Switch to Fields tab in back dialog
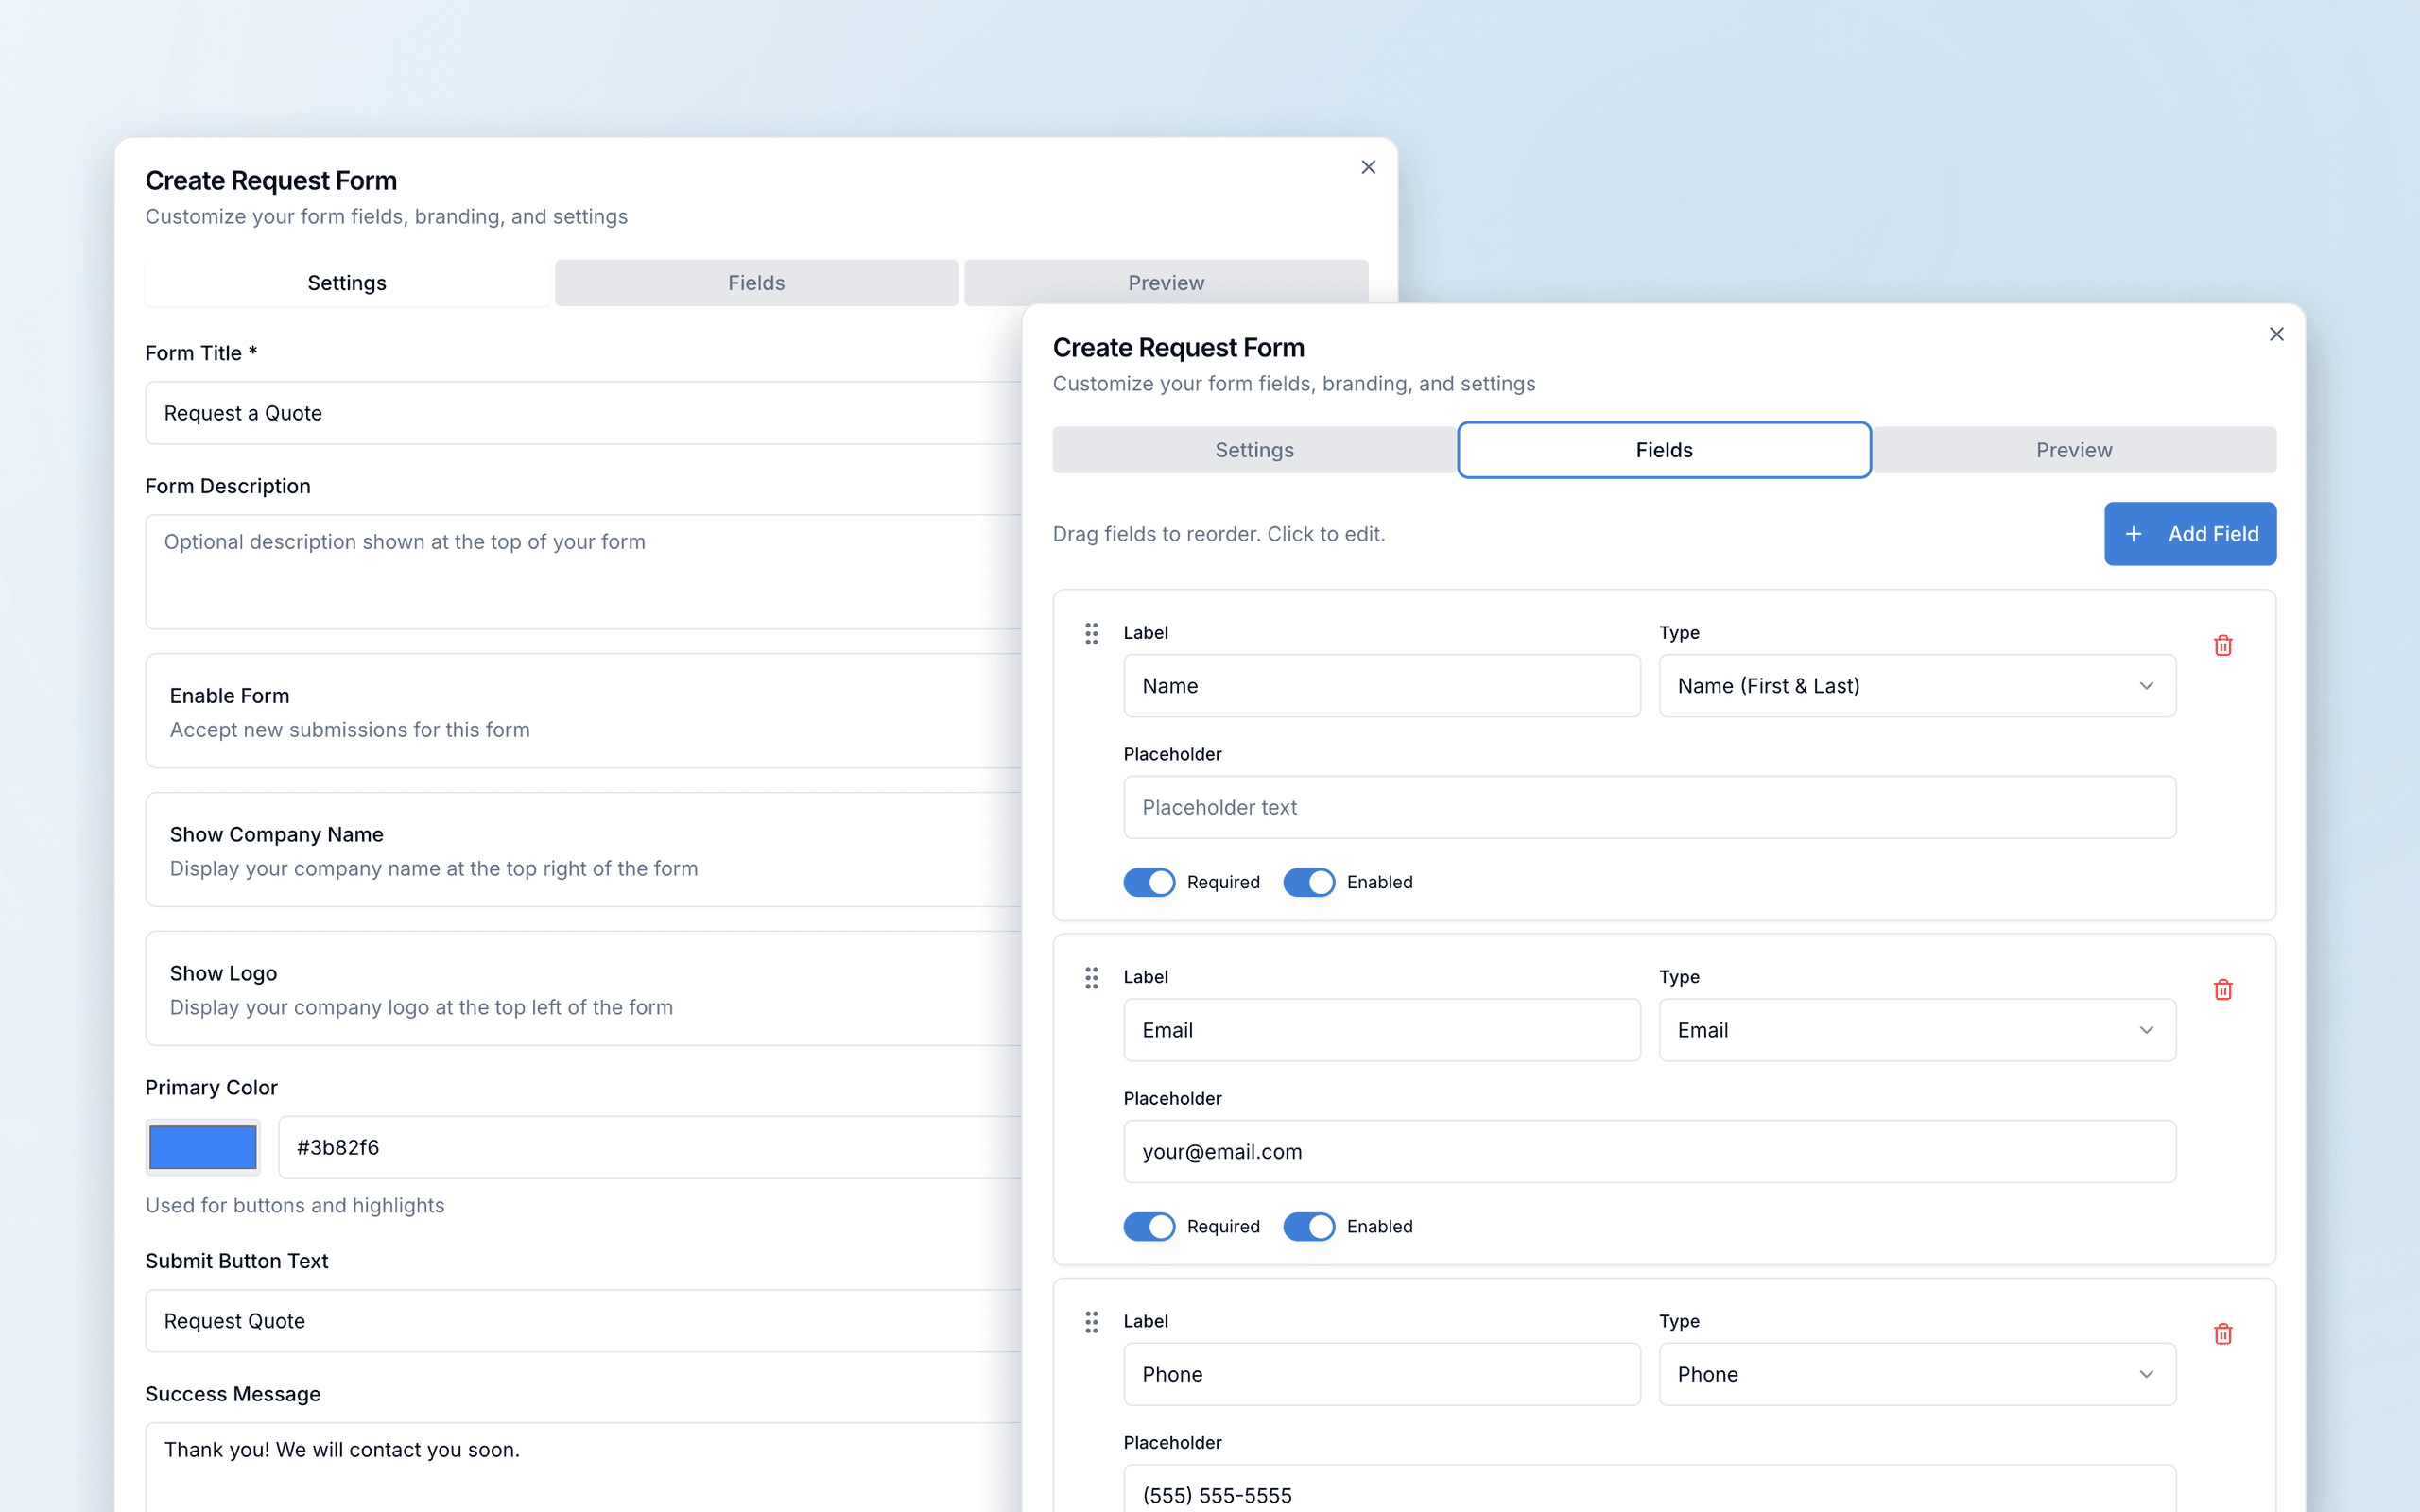This screenshot has height=1512, width=2420. [756, 283]
